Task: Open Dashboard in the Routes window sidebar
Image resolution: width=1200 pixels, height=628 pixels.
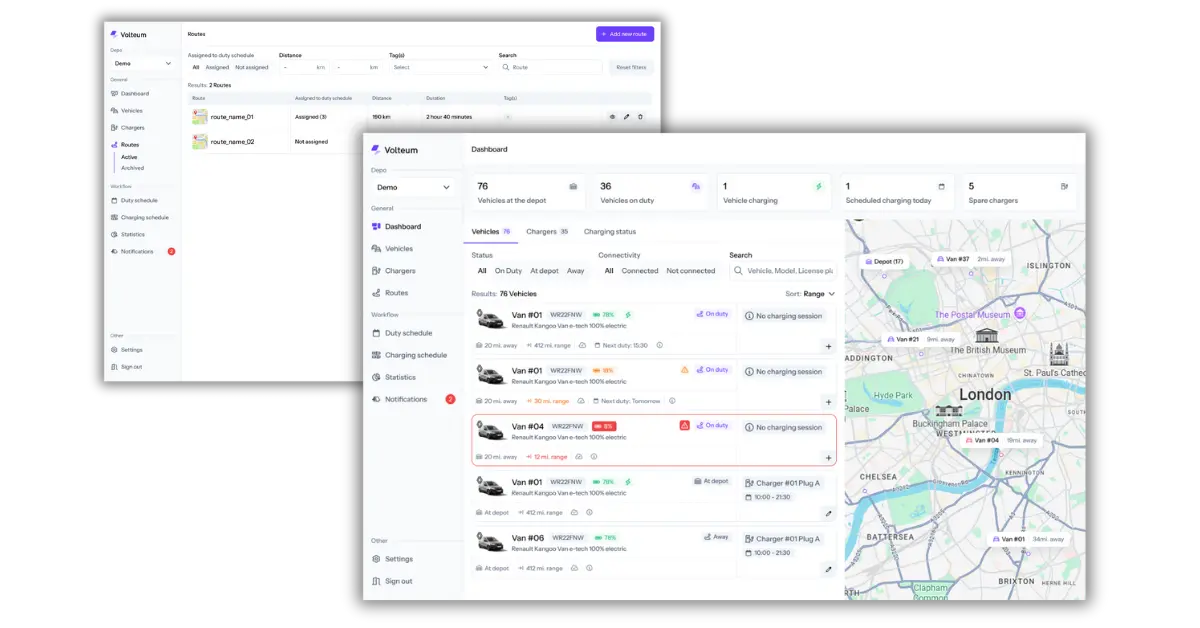Action: click(x=135, y=94)
